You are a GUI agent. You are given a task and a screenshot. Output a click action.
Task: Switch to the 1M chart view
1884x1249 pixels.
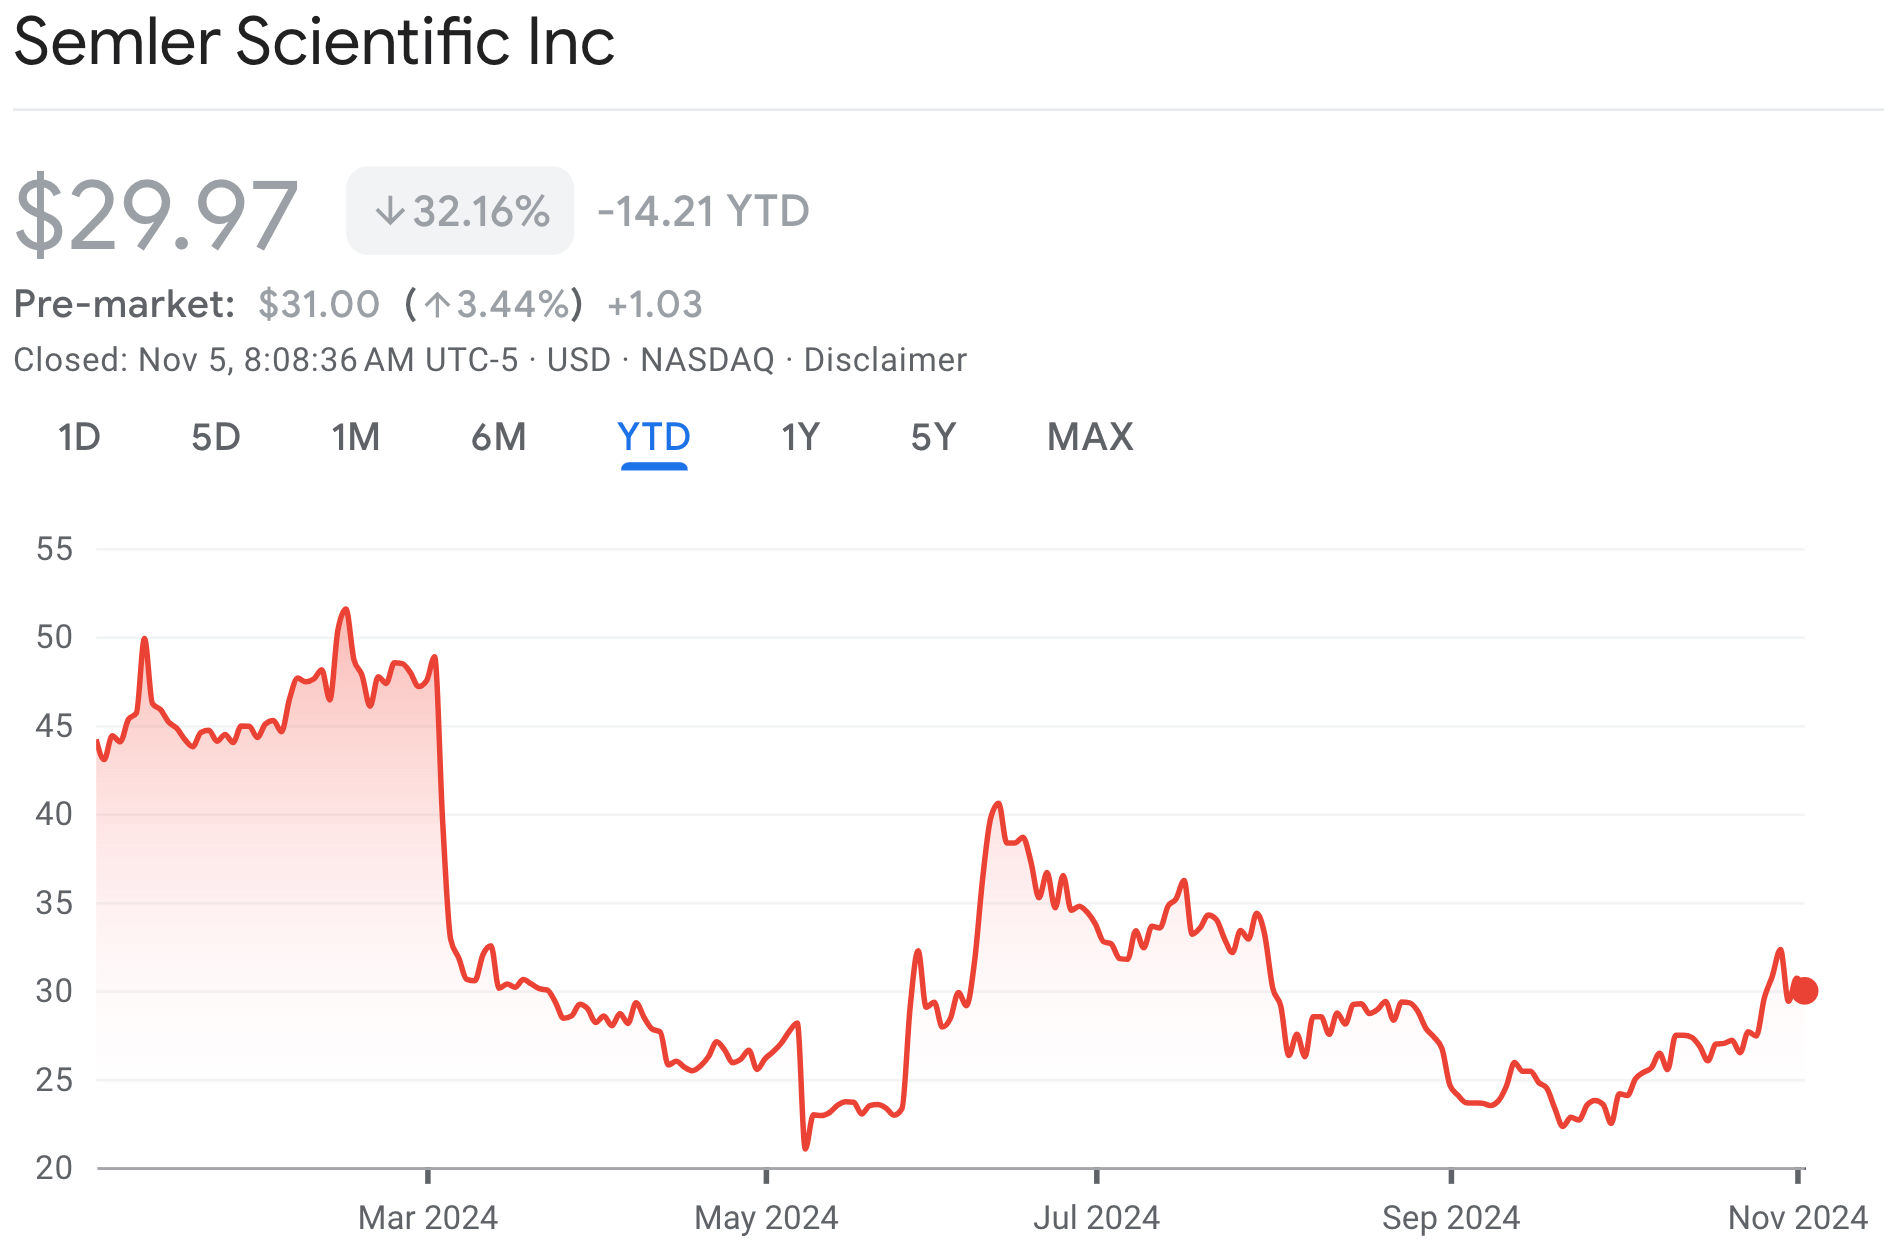(x=355, y=437)
